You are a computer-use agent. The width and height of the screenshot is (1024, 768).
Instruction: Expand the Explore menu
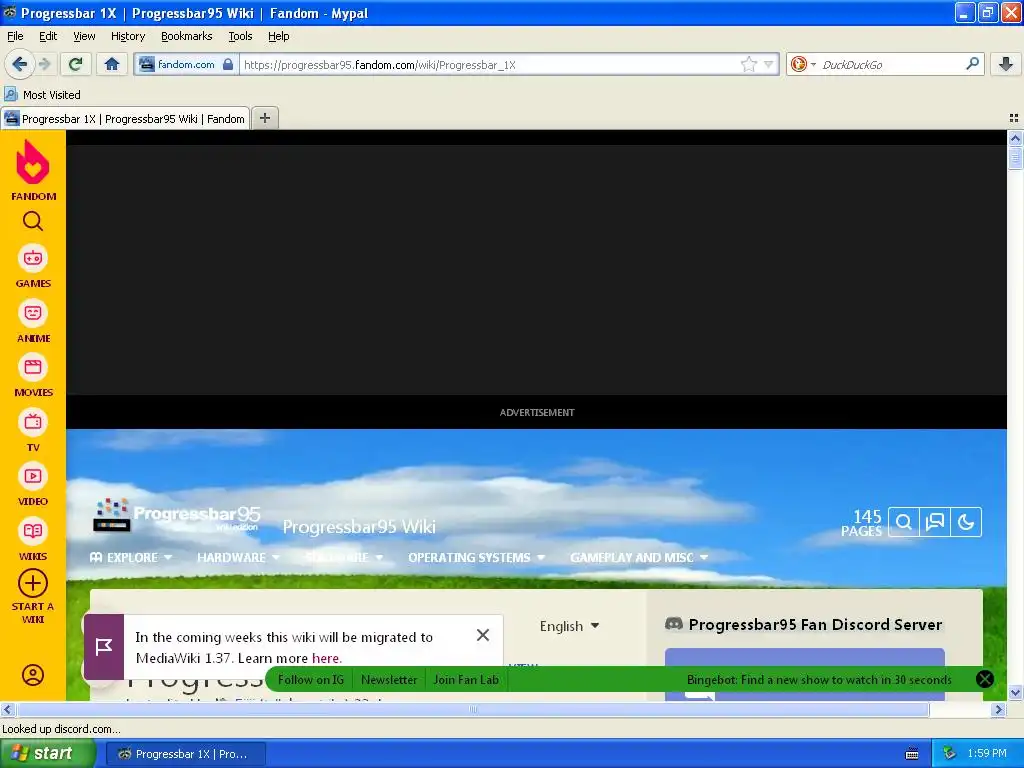pyautogui.click(x=131, y=557)
